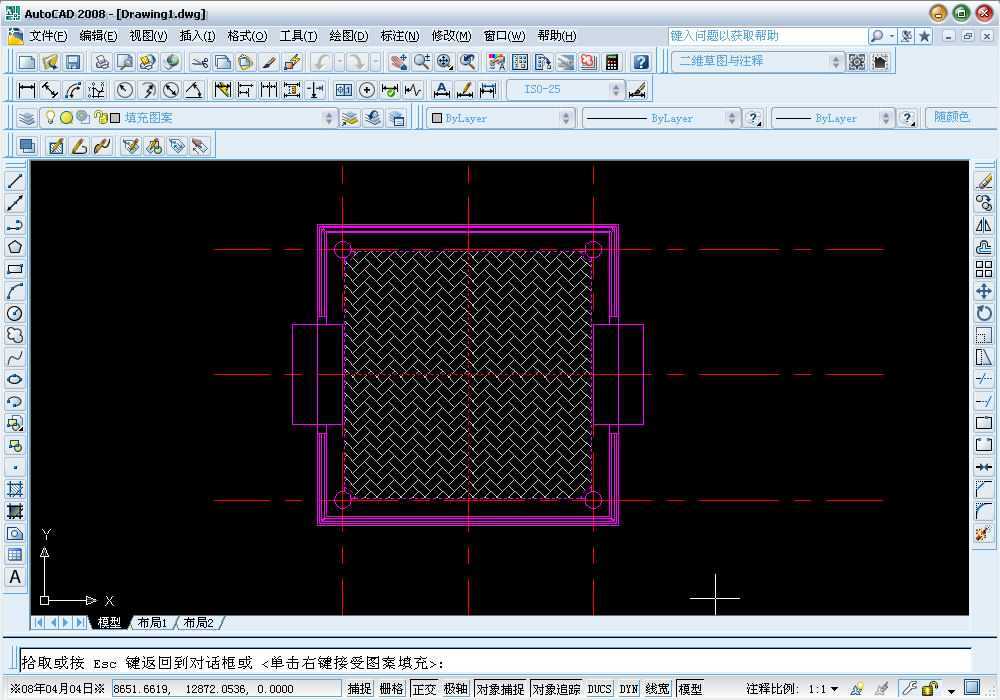The height and width of the screenshot is (700, 1000).
Task: Toggle 对象捕捉 object snap in status bar
Action: 501,689
